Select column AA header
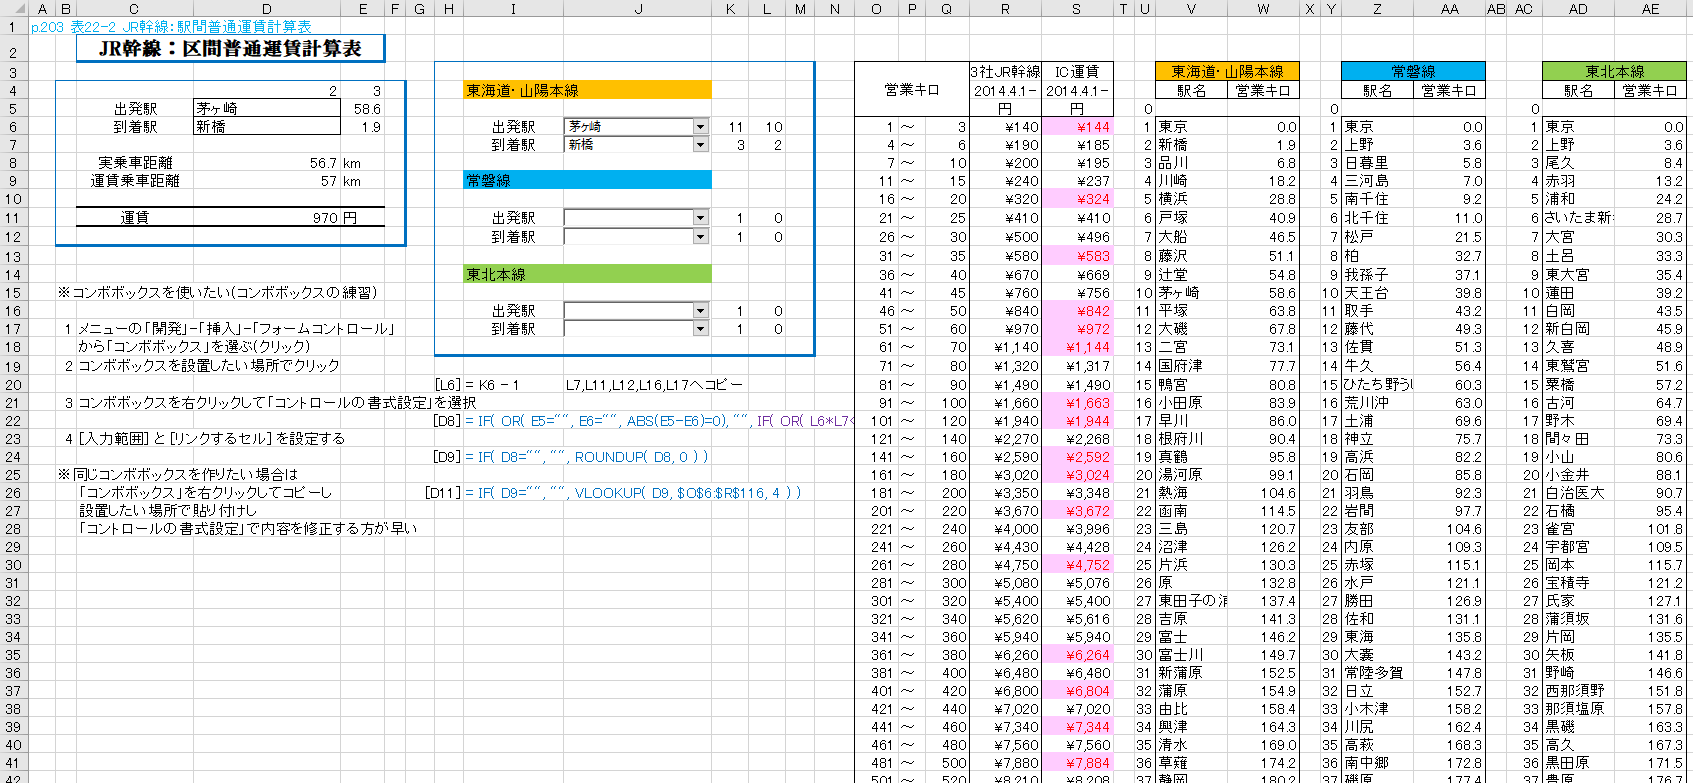 tap(1449, 9)
